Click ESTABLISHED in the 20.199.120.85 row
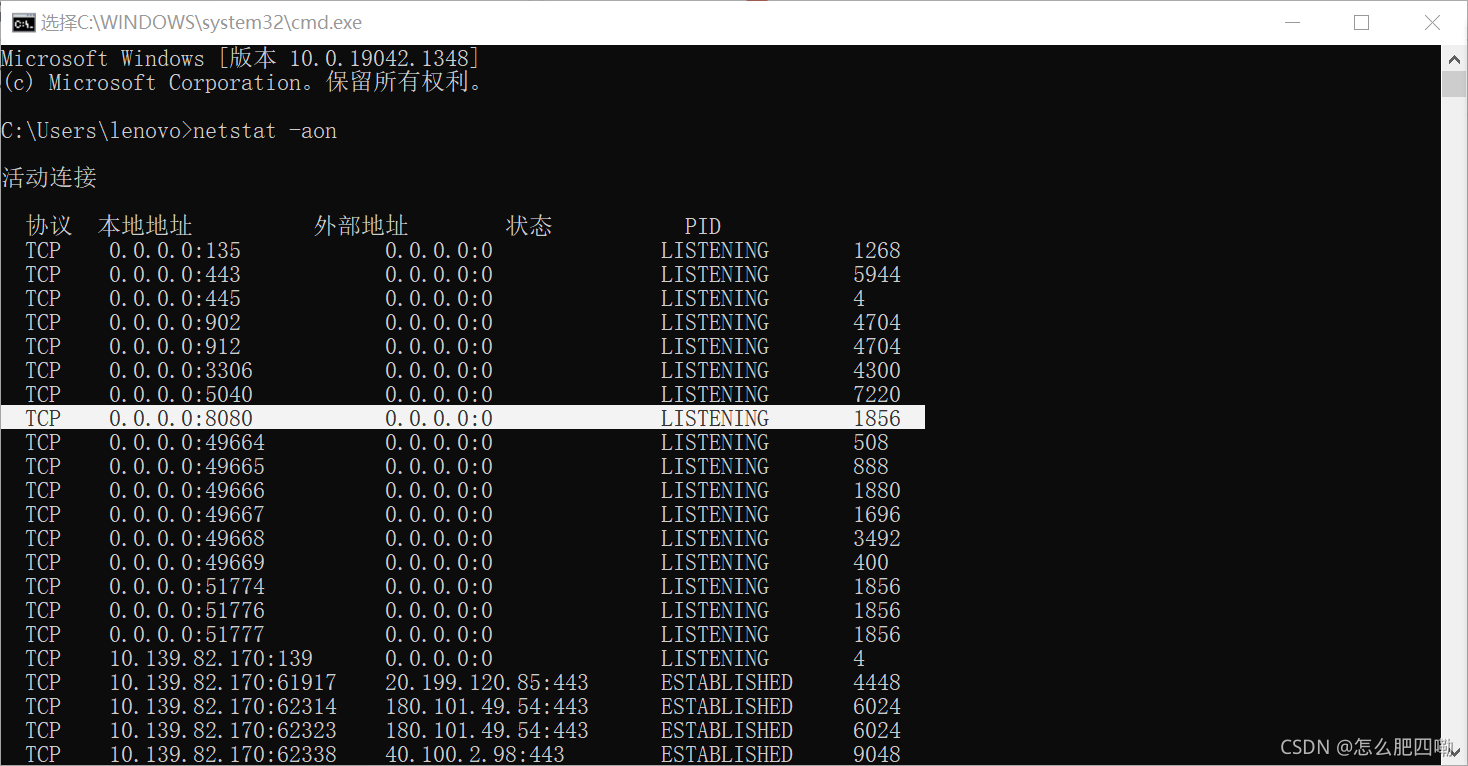The height and width of the screenshot is (766, 1468). pyautogui.click(x=727, y=683)
